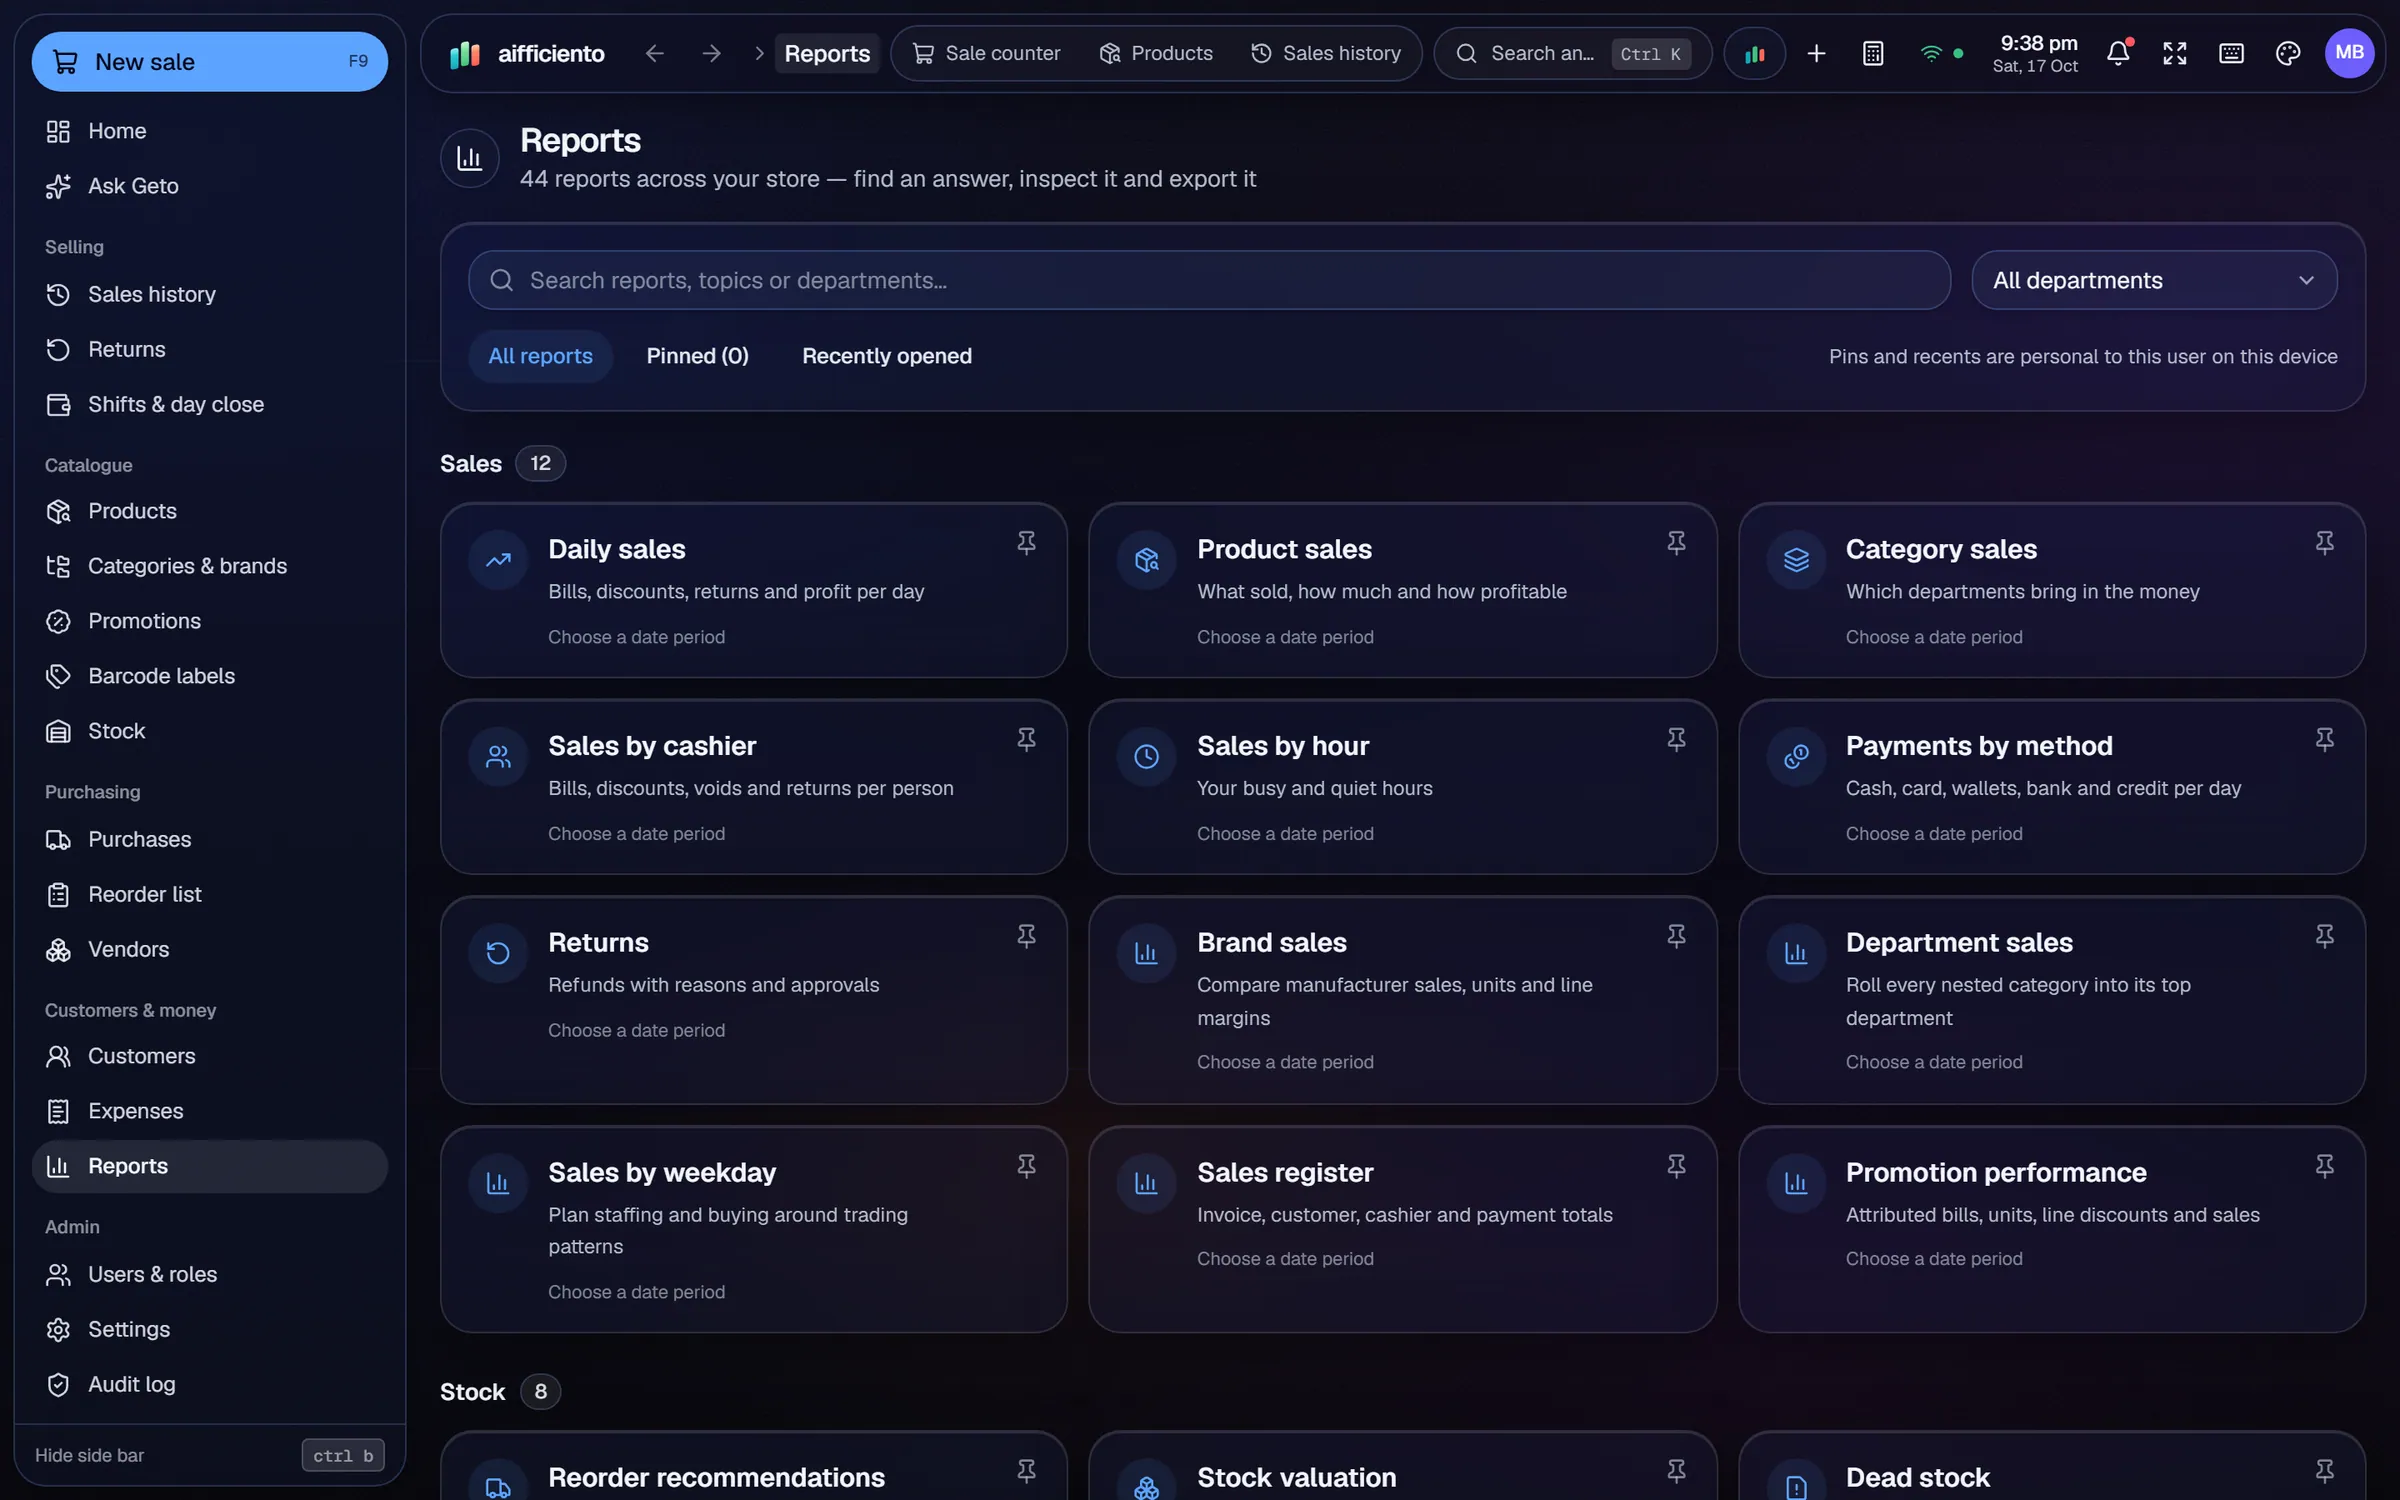The width and height of the screenshot is (2400, 1500).
Task: Open Shifts & day close
Action: point(210,404)
